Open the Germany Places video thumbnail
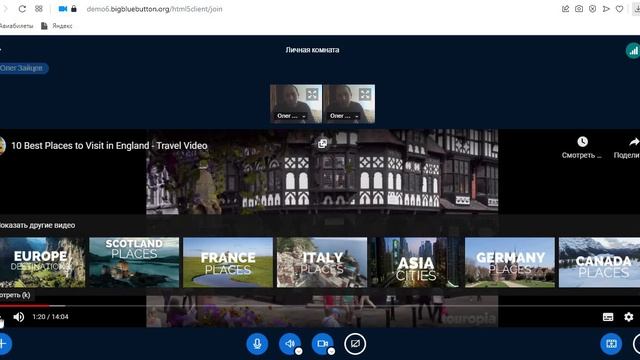 click(510, 262)
